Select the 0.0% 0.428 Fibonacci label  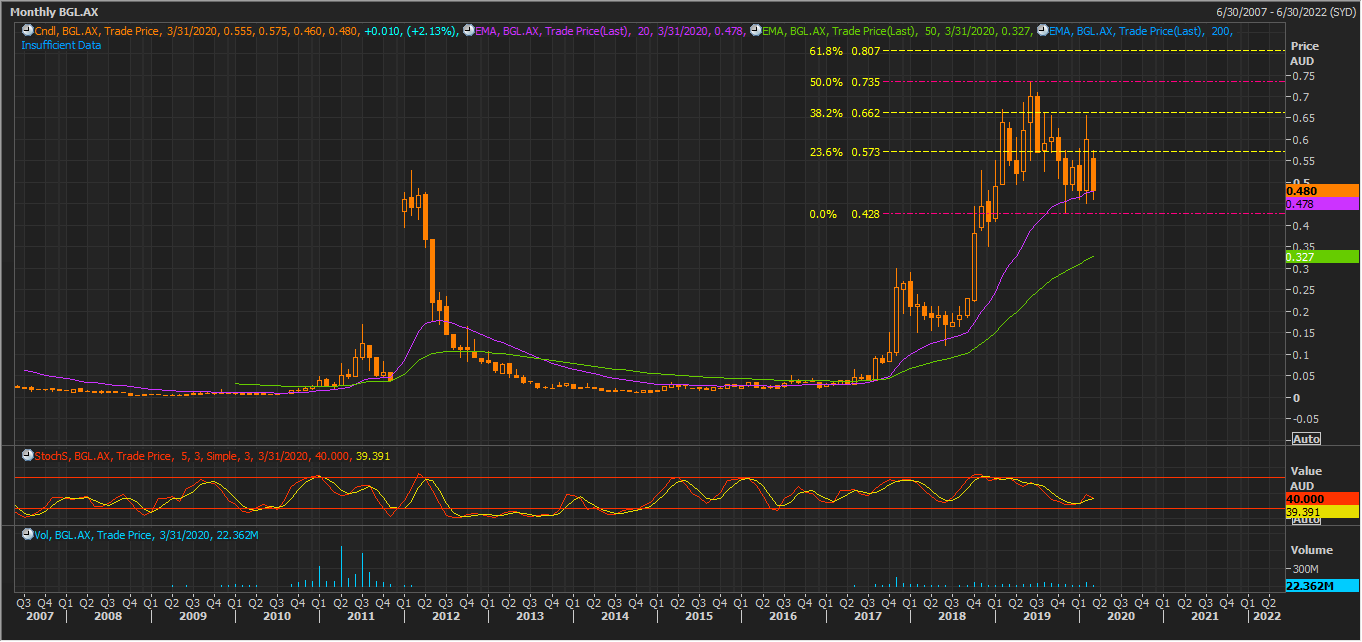click(x=844, y=214)
